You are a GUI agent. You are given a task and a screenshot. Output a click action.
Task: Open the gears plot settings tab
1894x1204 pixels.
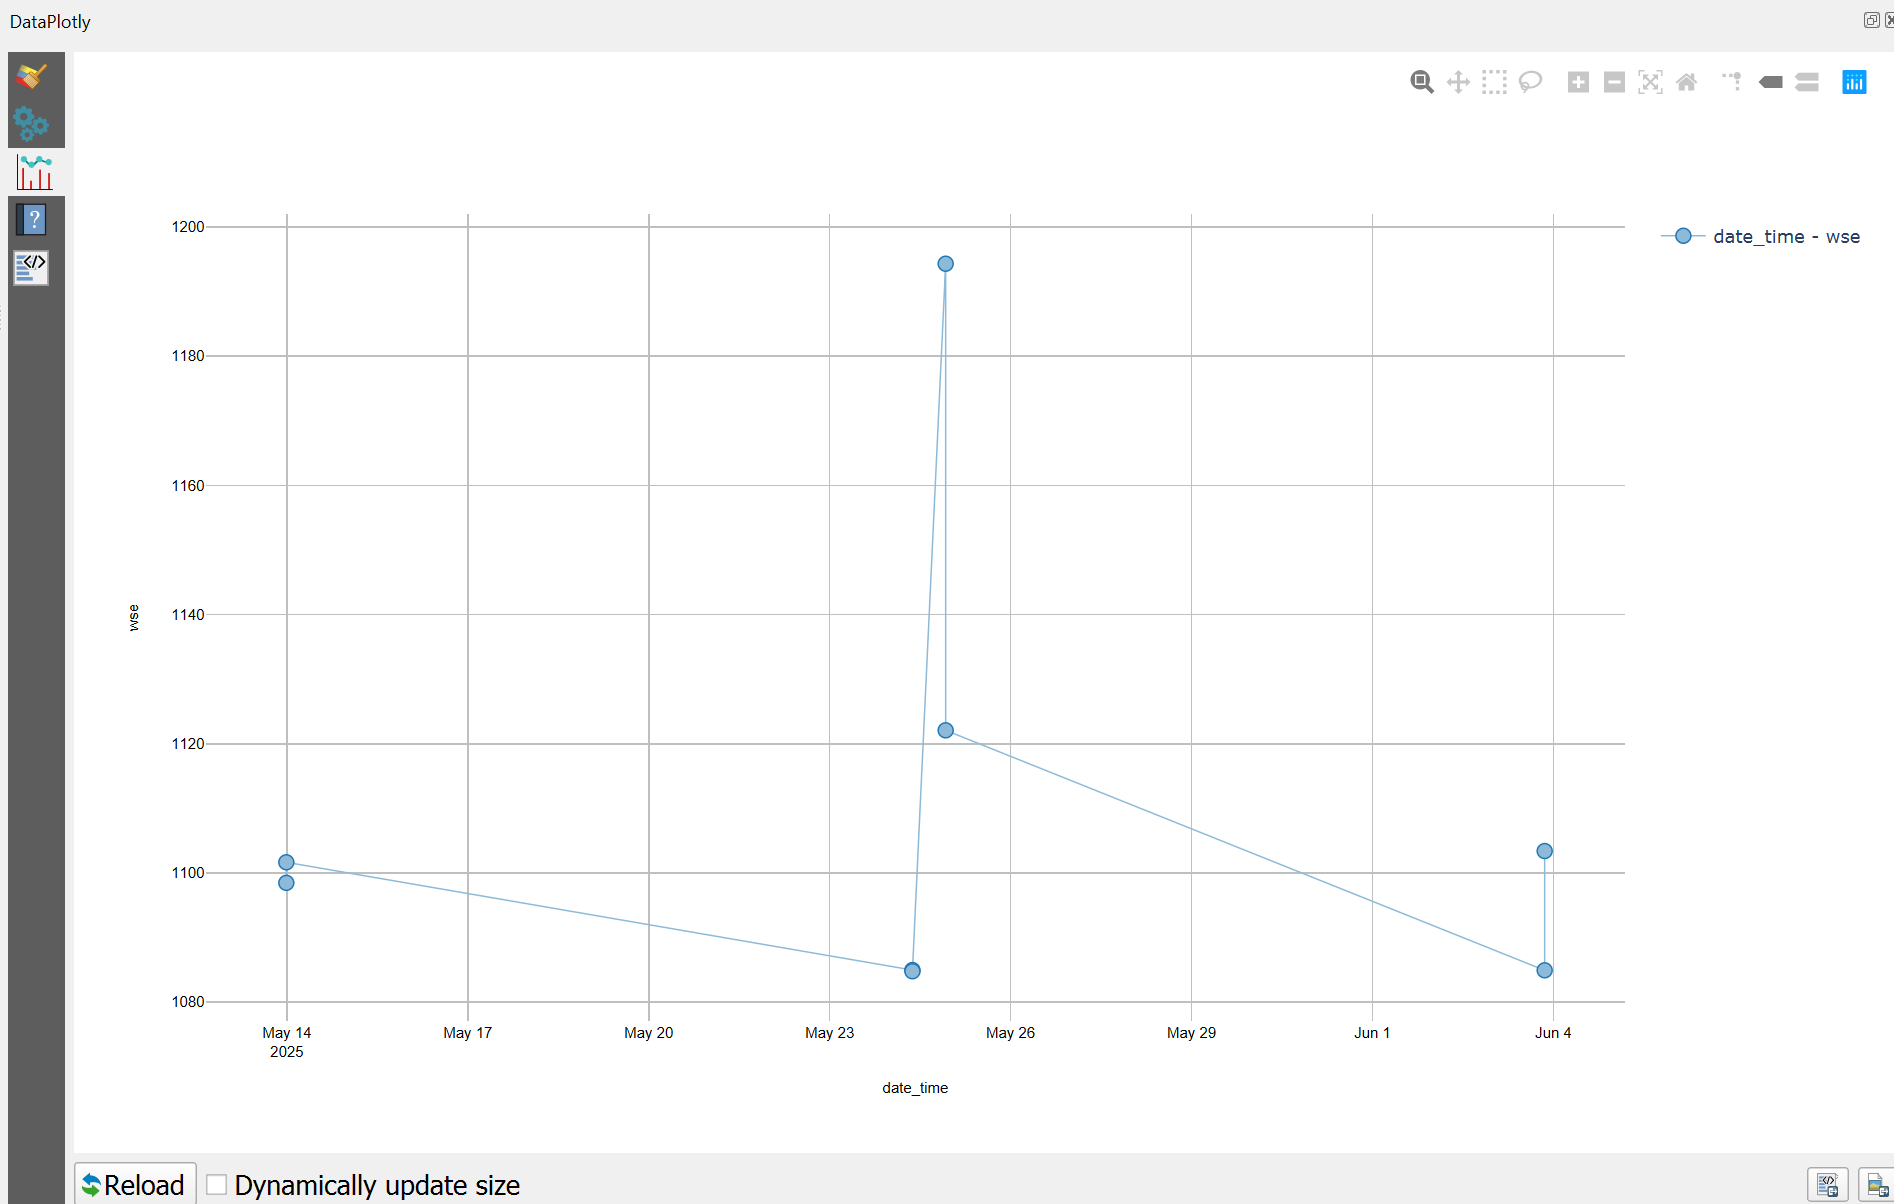tap(32, 125)
